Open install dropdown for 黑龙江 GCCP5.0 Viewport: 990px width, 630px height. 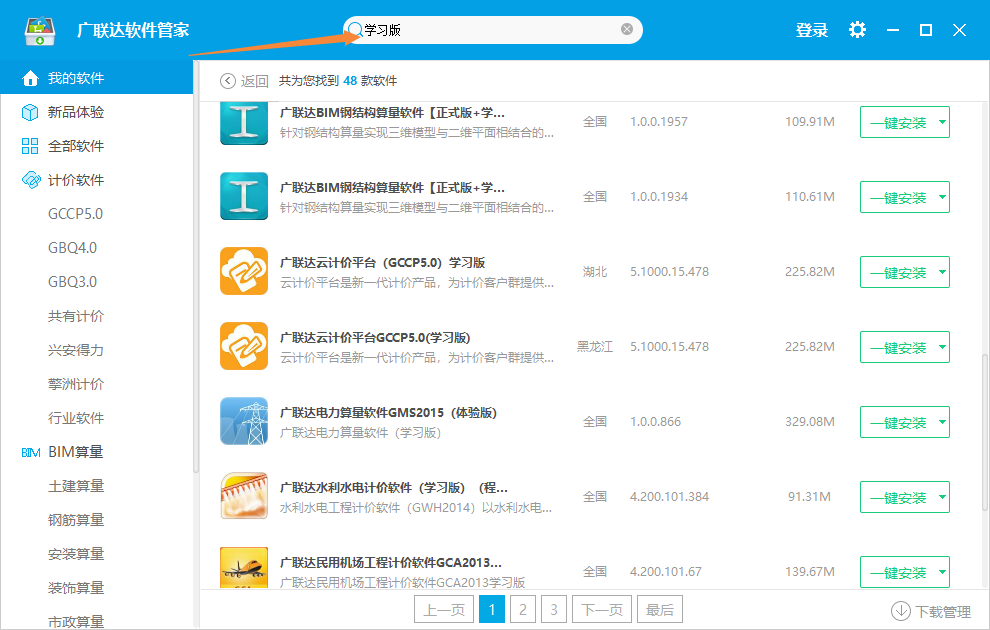click(942, 347)
